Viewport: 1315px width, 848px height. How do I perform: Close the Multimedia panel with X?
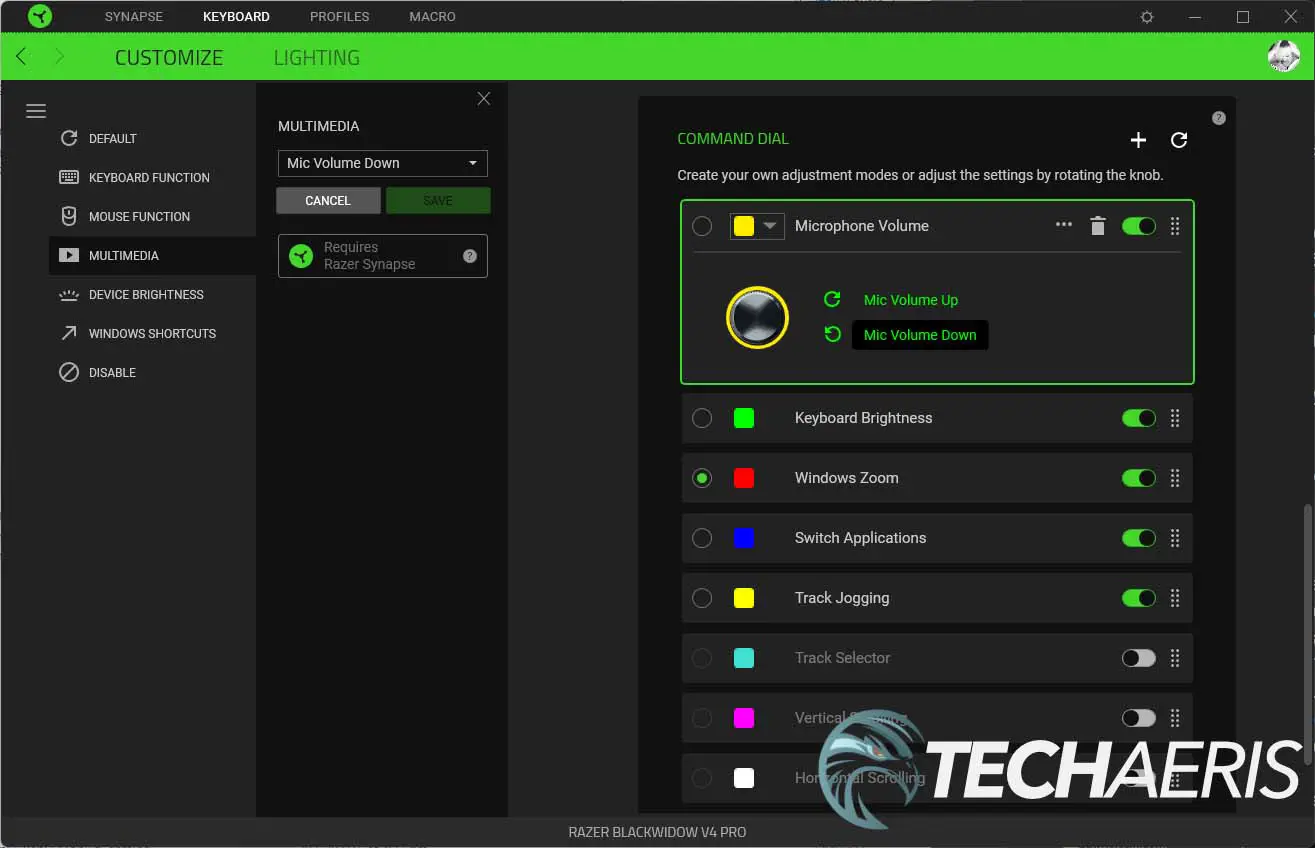tap(484, 98)
